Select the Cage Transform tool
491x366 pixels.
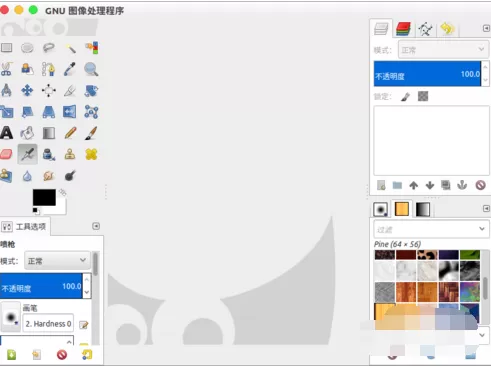pyautogui.click(x=91, y=112)
